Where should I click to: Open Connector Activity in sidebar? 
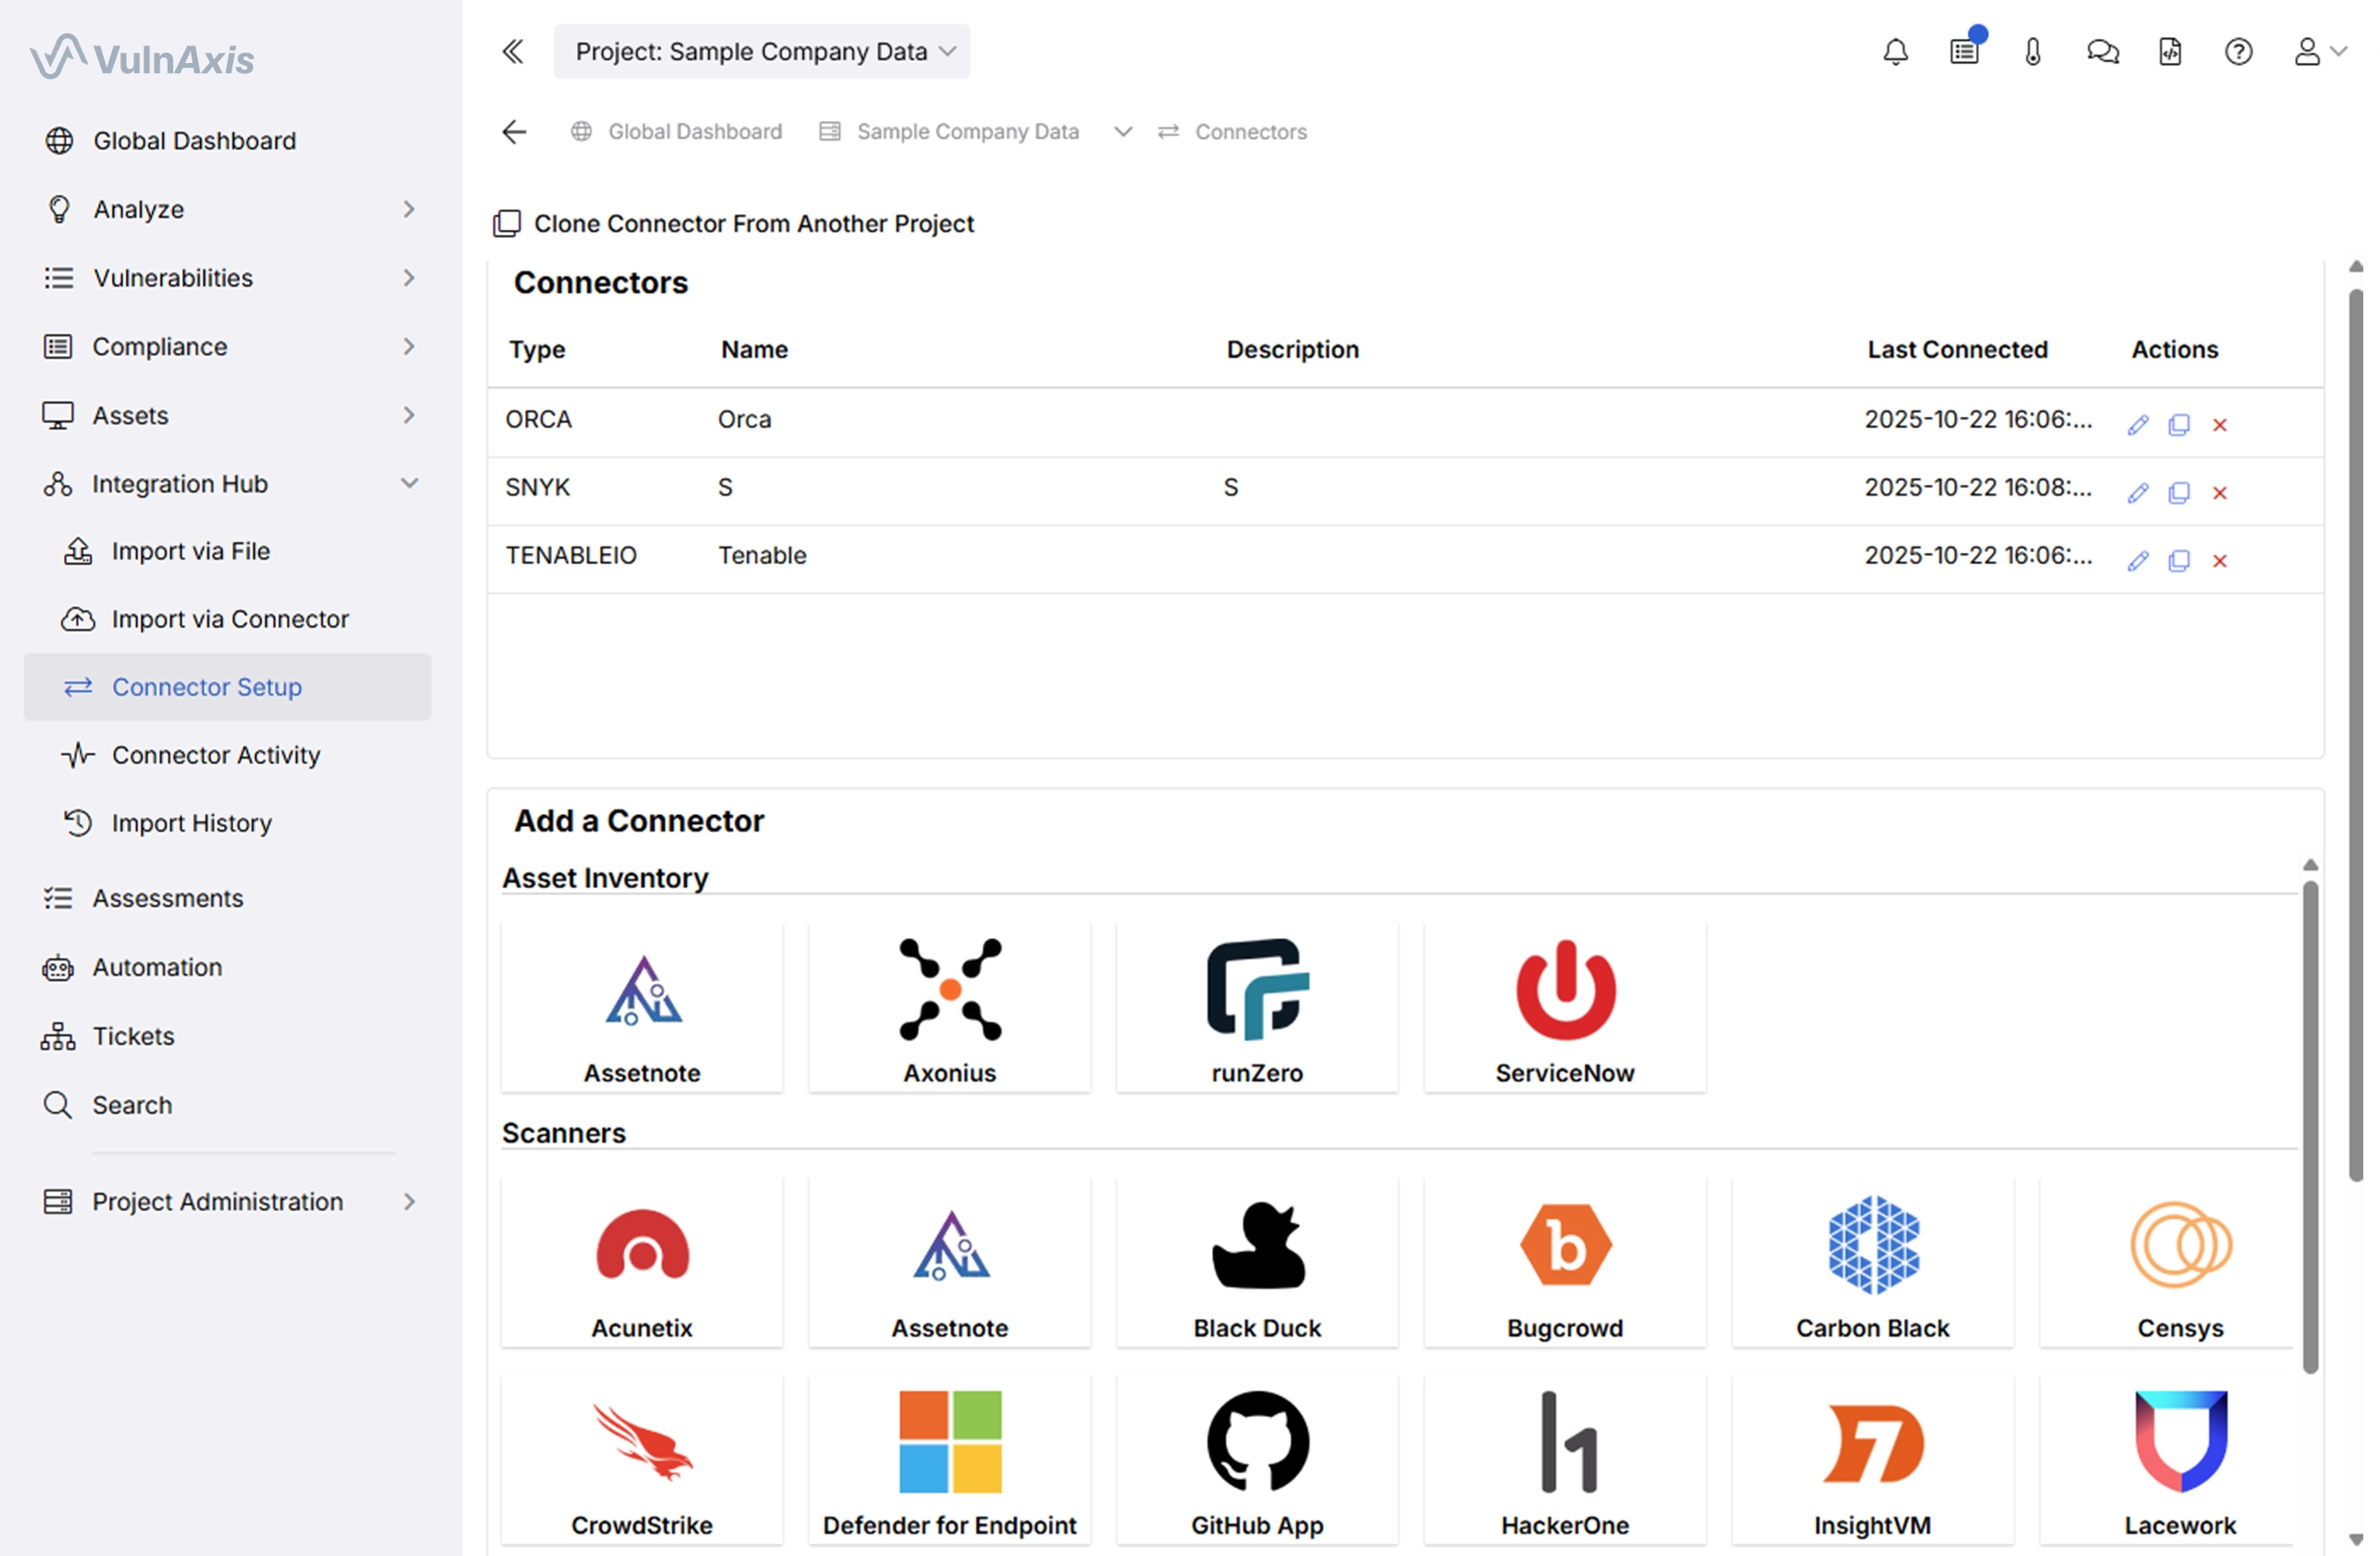(216, 755)
